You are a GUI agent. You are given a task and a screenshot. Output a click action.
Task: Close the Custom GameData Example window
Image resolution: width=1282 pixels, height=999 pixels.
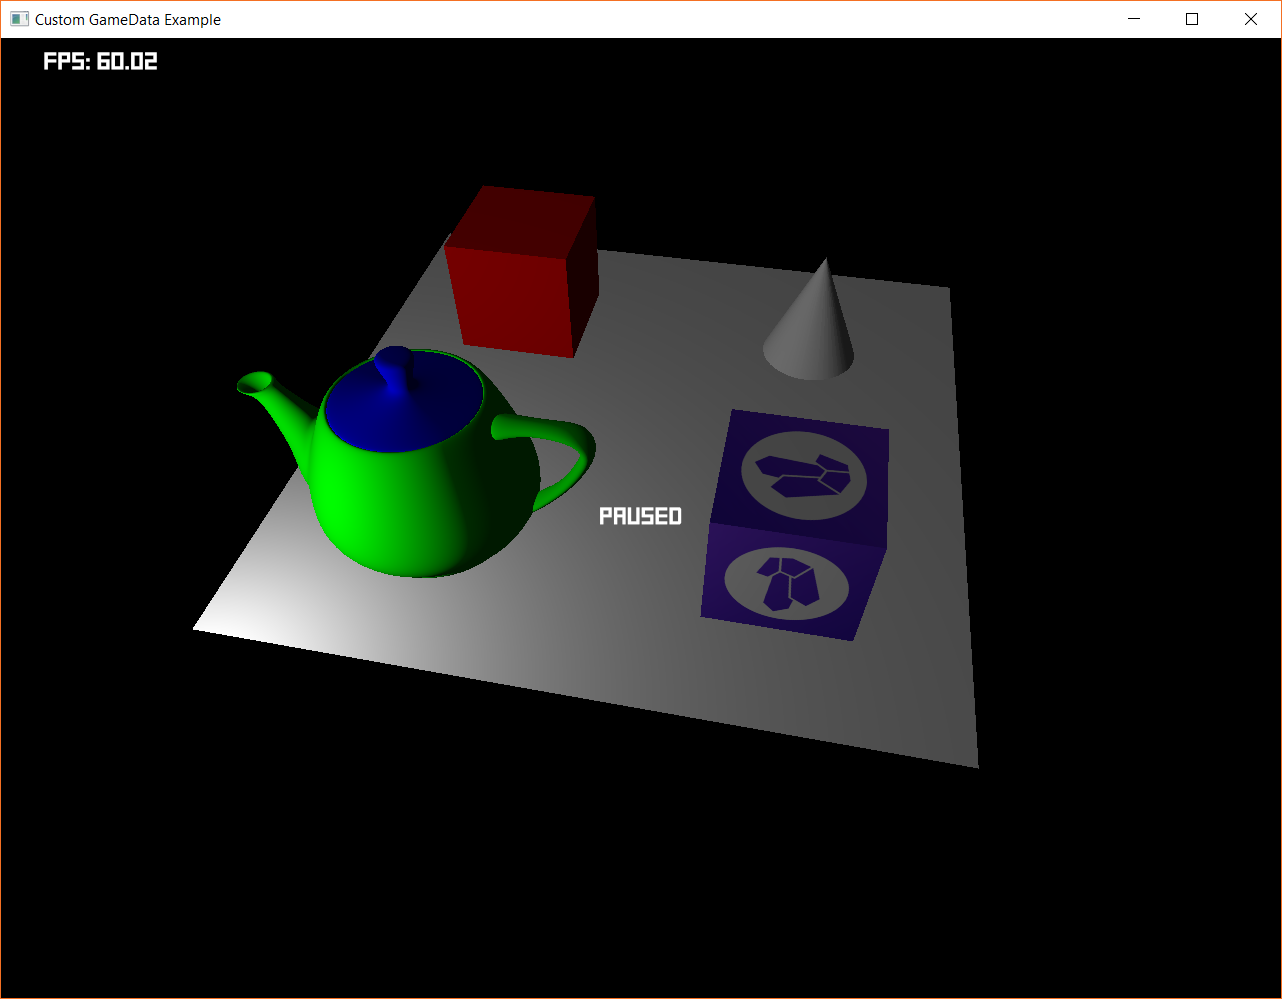click(1251, 19)
